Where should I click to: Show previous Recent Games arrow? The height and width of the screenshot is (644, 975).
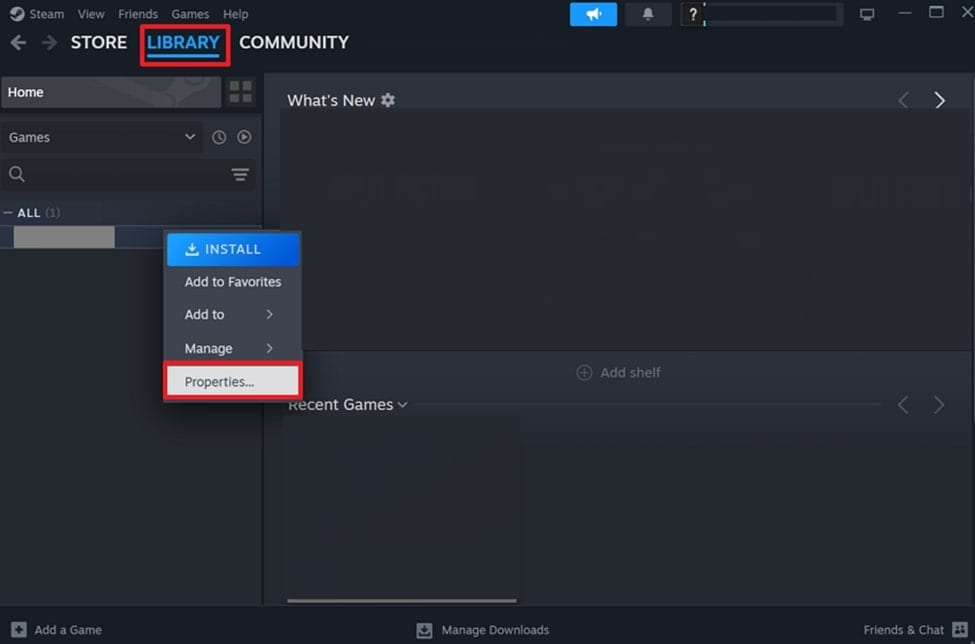click(x=903, y=405)
